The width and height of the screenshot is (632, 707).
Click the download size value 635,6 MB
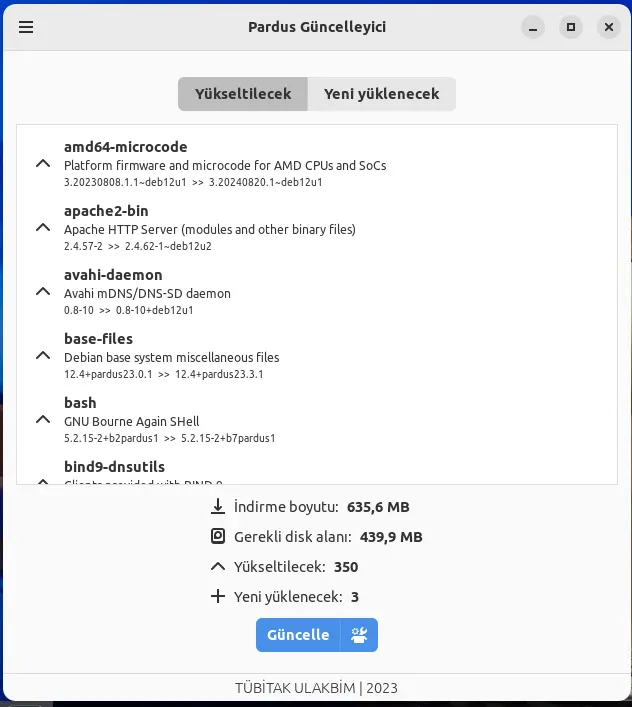(x=378, y=507)
